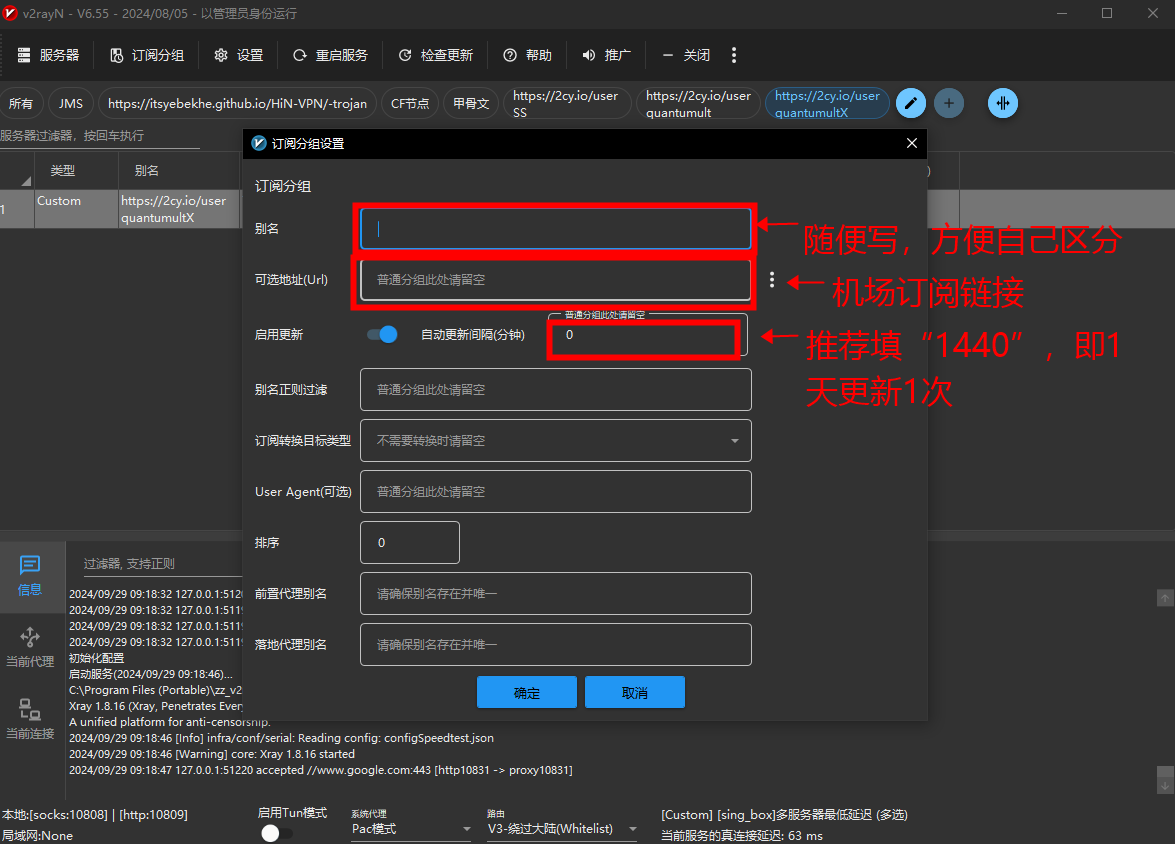Click the pencil edit subscription icon
Image resolution: width=1175 pixels, height=844 pixels.
[x=910, y=103]
